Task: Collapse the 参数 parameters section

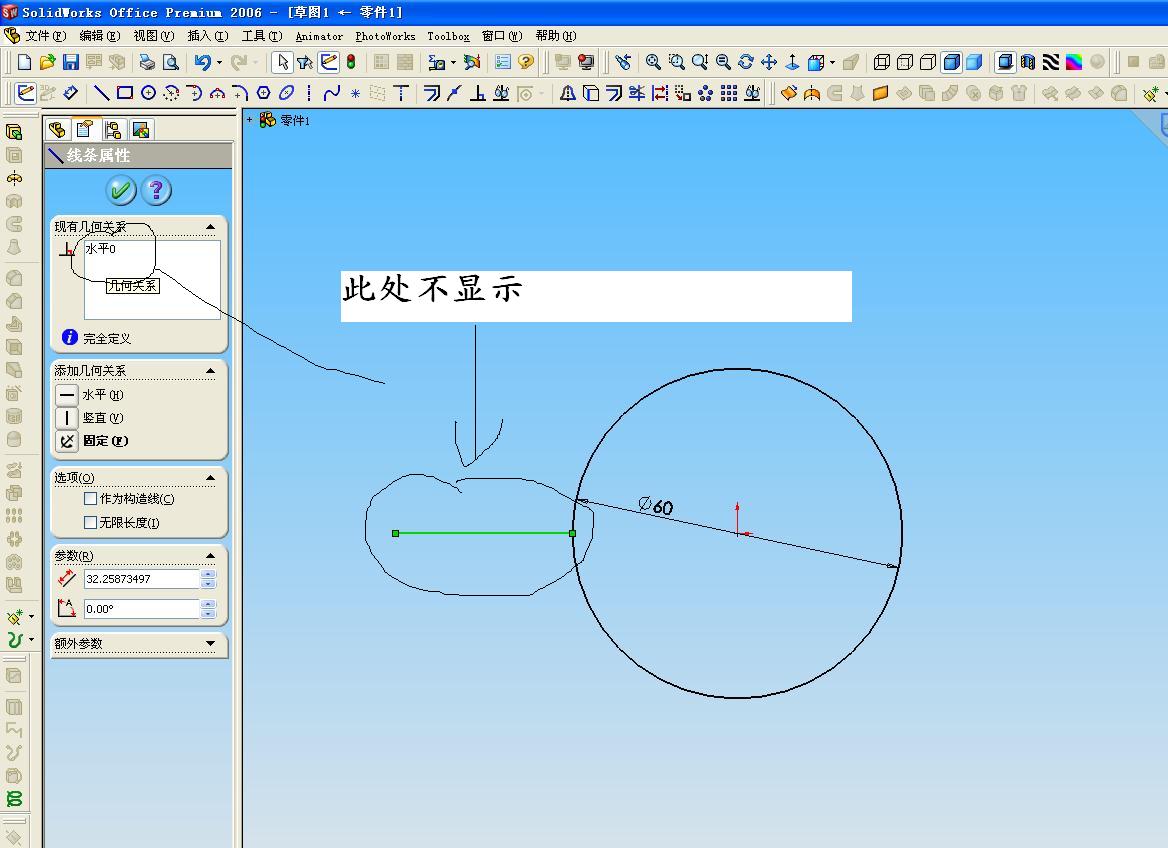Action: (210, 556)
